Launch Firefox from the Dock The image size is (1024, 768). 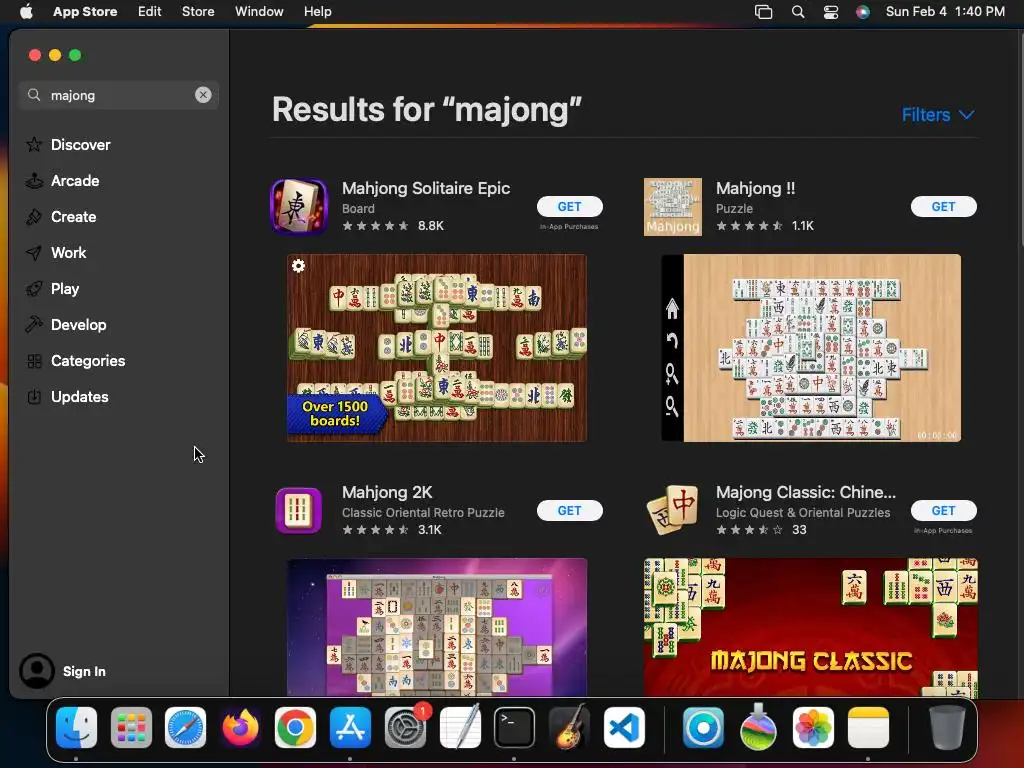(x=240, y=728)
